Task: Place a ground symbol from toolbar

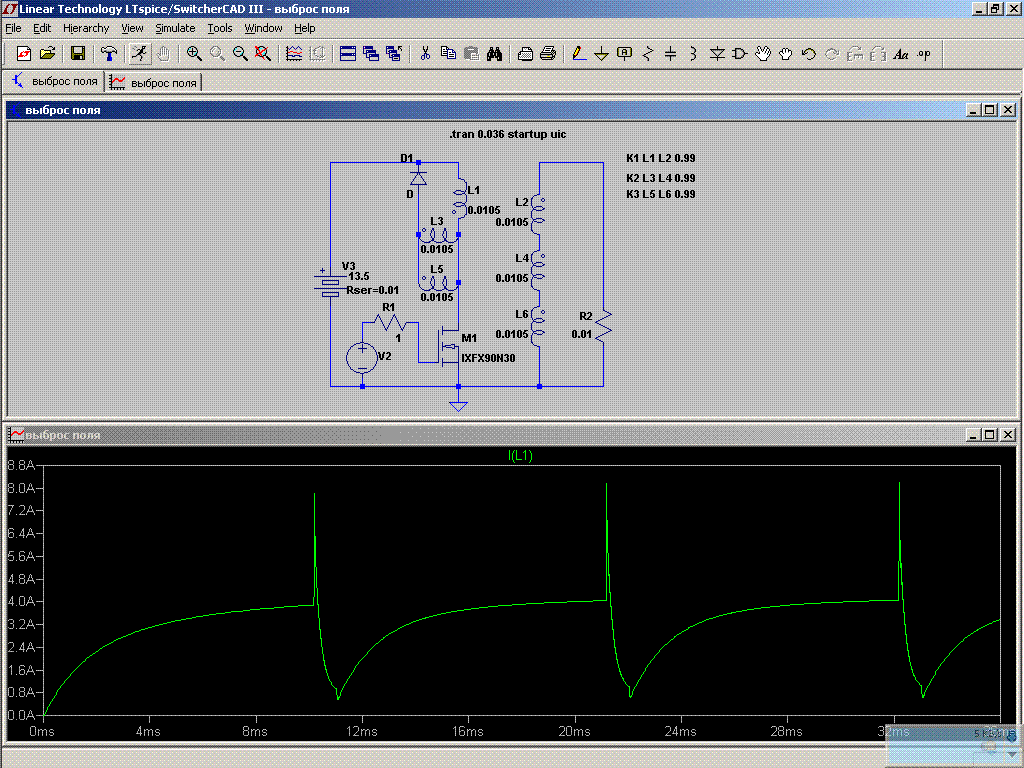Action: coord(601,54)
